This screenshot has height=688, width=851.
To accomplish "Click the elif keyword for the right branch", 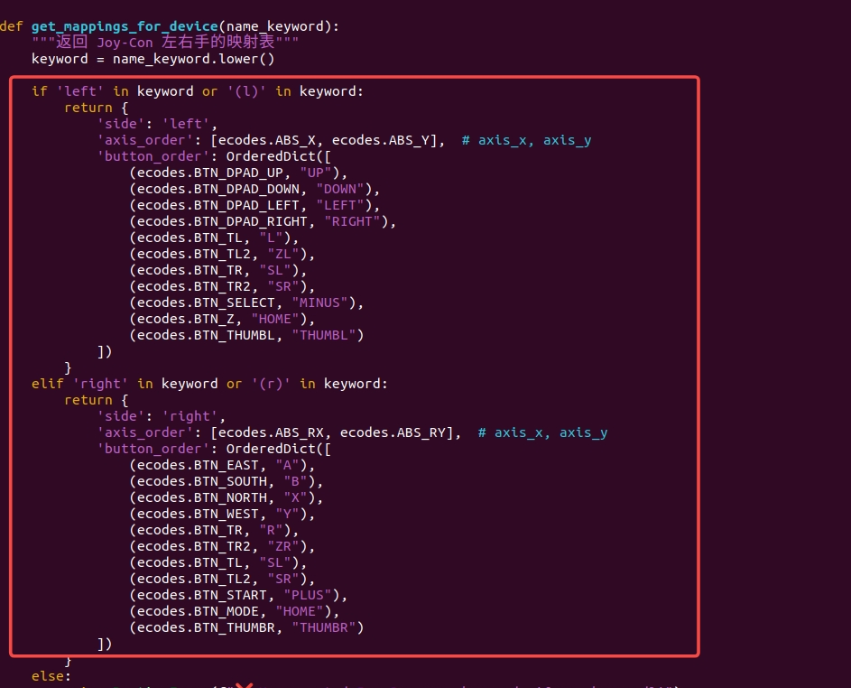I will [x=47, y=383].
